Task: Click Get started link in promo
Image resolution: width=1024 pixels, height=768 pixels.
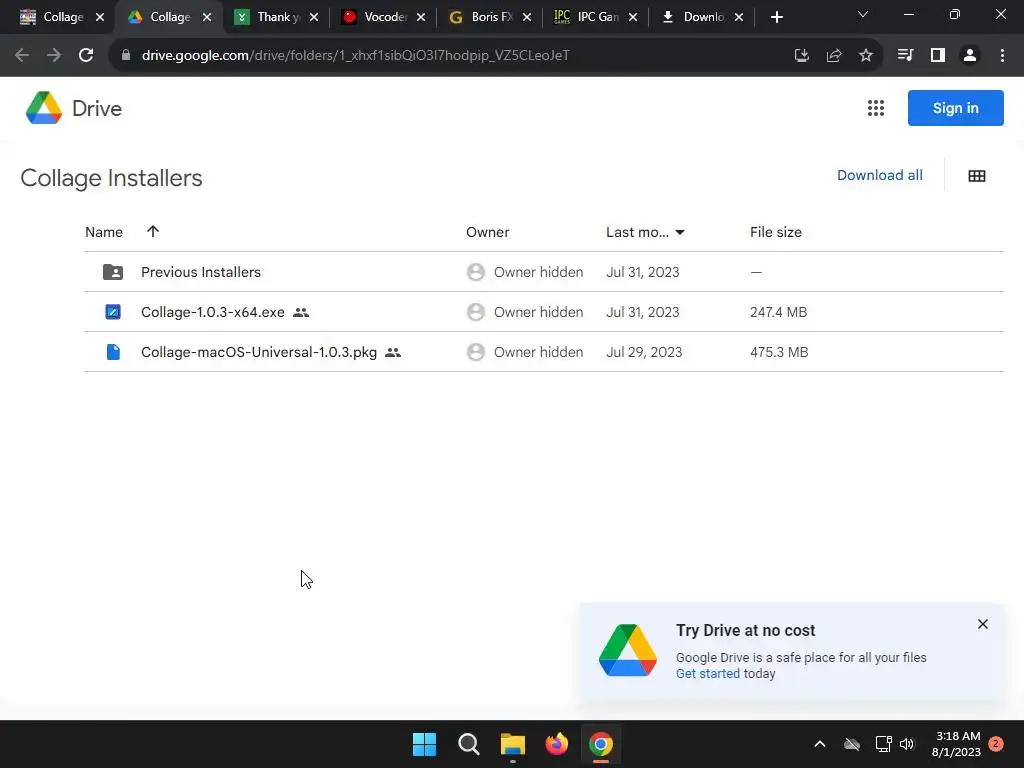Action: pyautogui.click(x=708, y=673)
